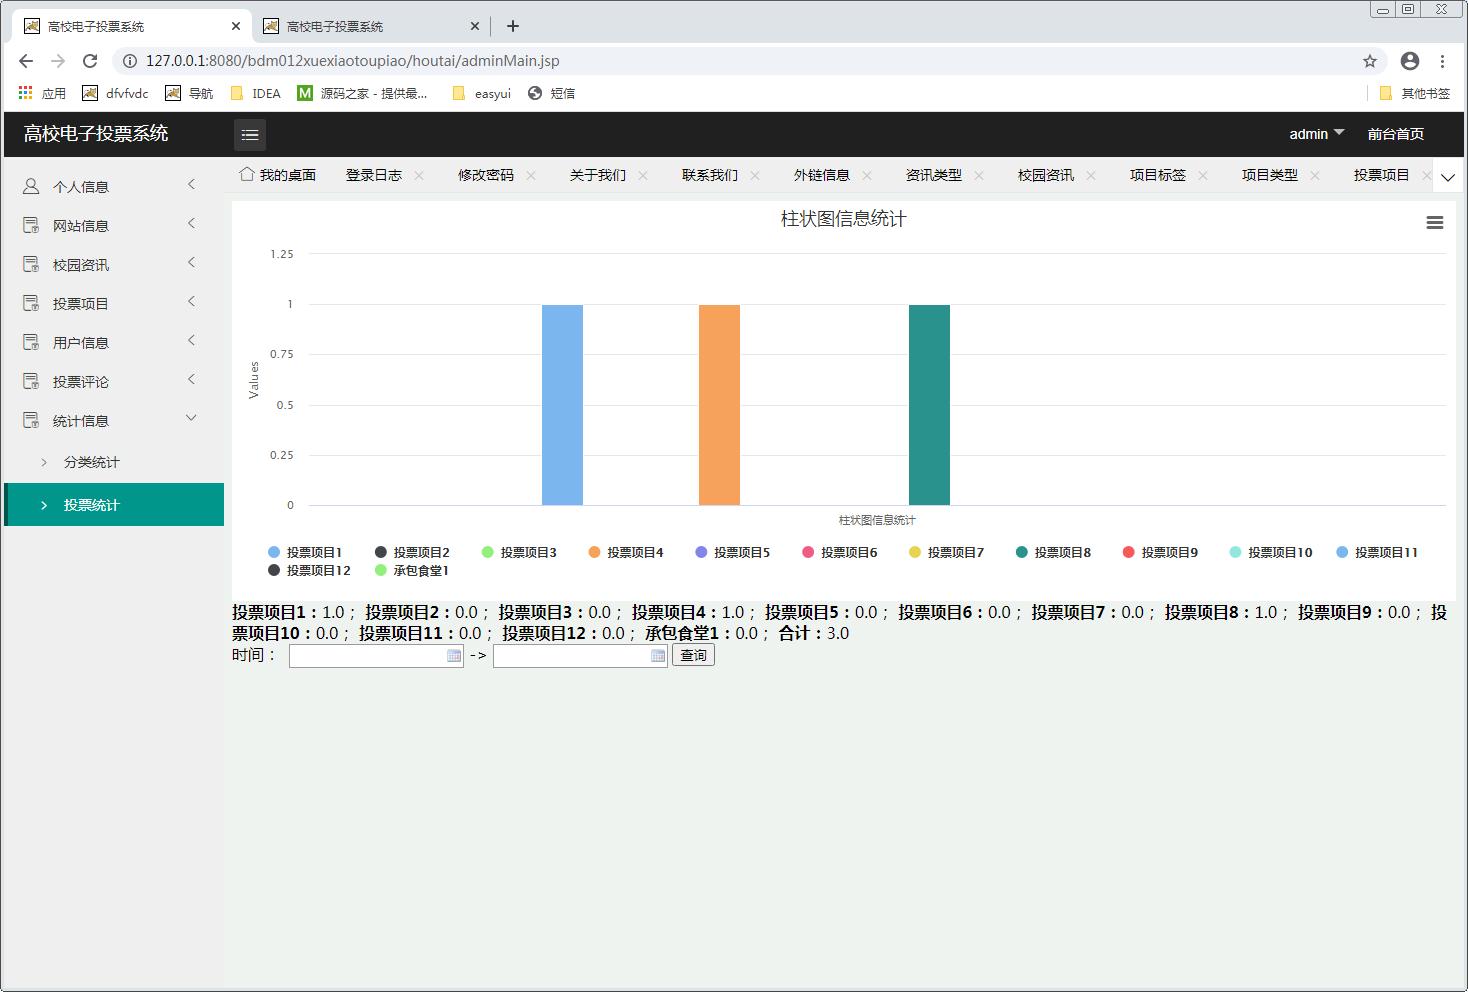
Task: Close the 修改密码 tab
Action: (531, 175)
